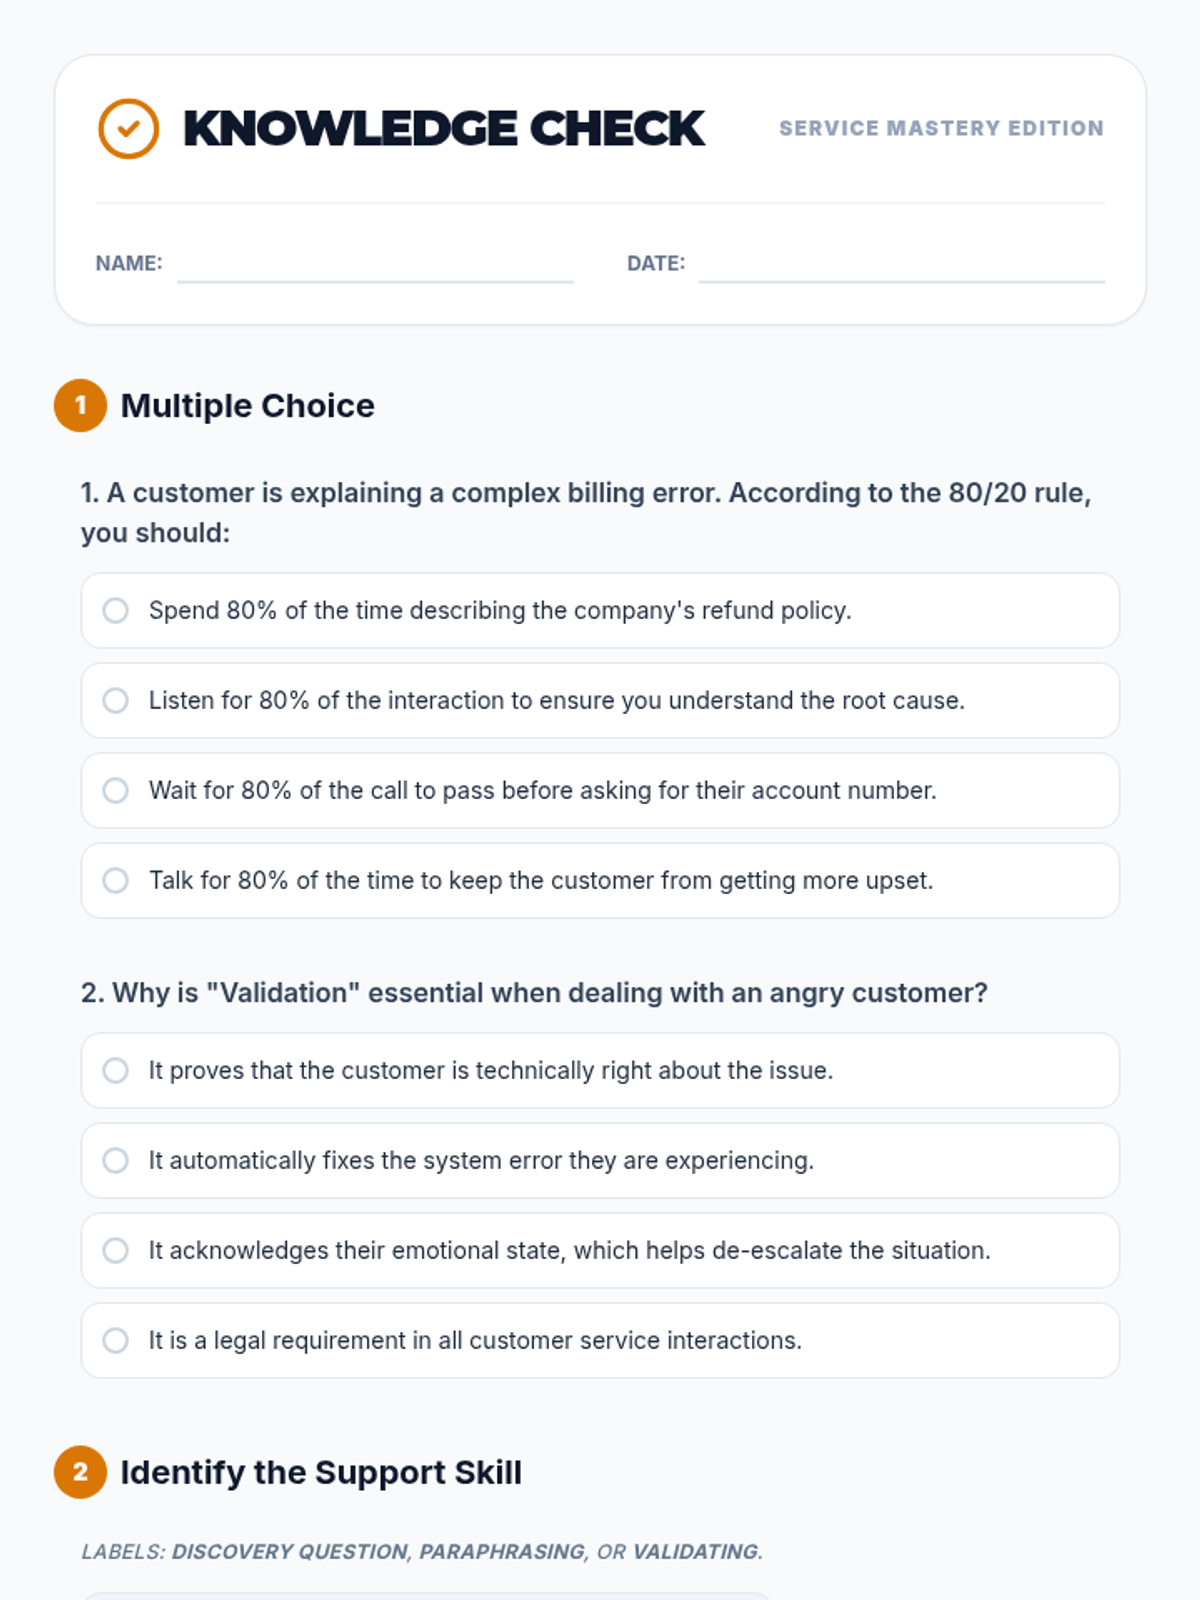Click question 1 about the 80/20 rule
Image resolution: width=1200 pixels, height=1600 pixels.
[x=585, y=512]
